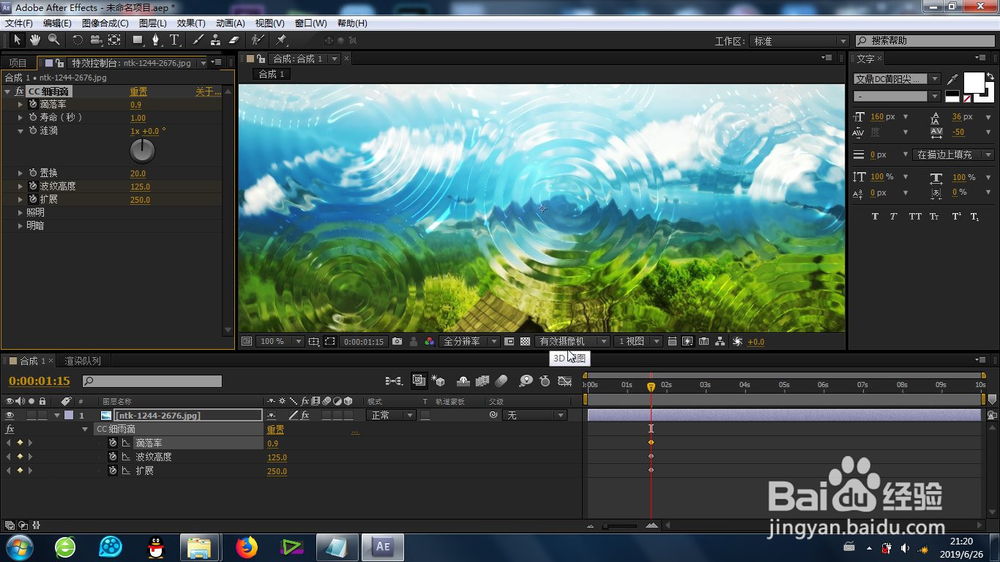Click the timeline current time 0:00:01:15
This screenshot has width=1000, height=562.
point(40,381)
